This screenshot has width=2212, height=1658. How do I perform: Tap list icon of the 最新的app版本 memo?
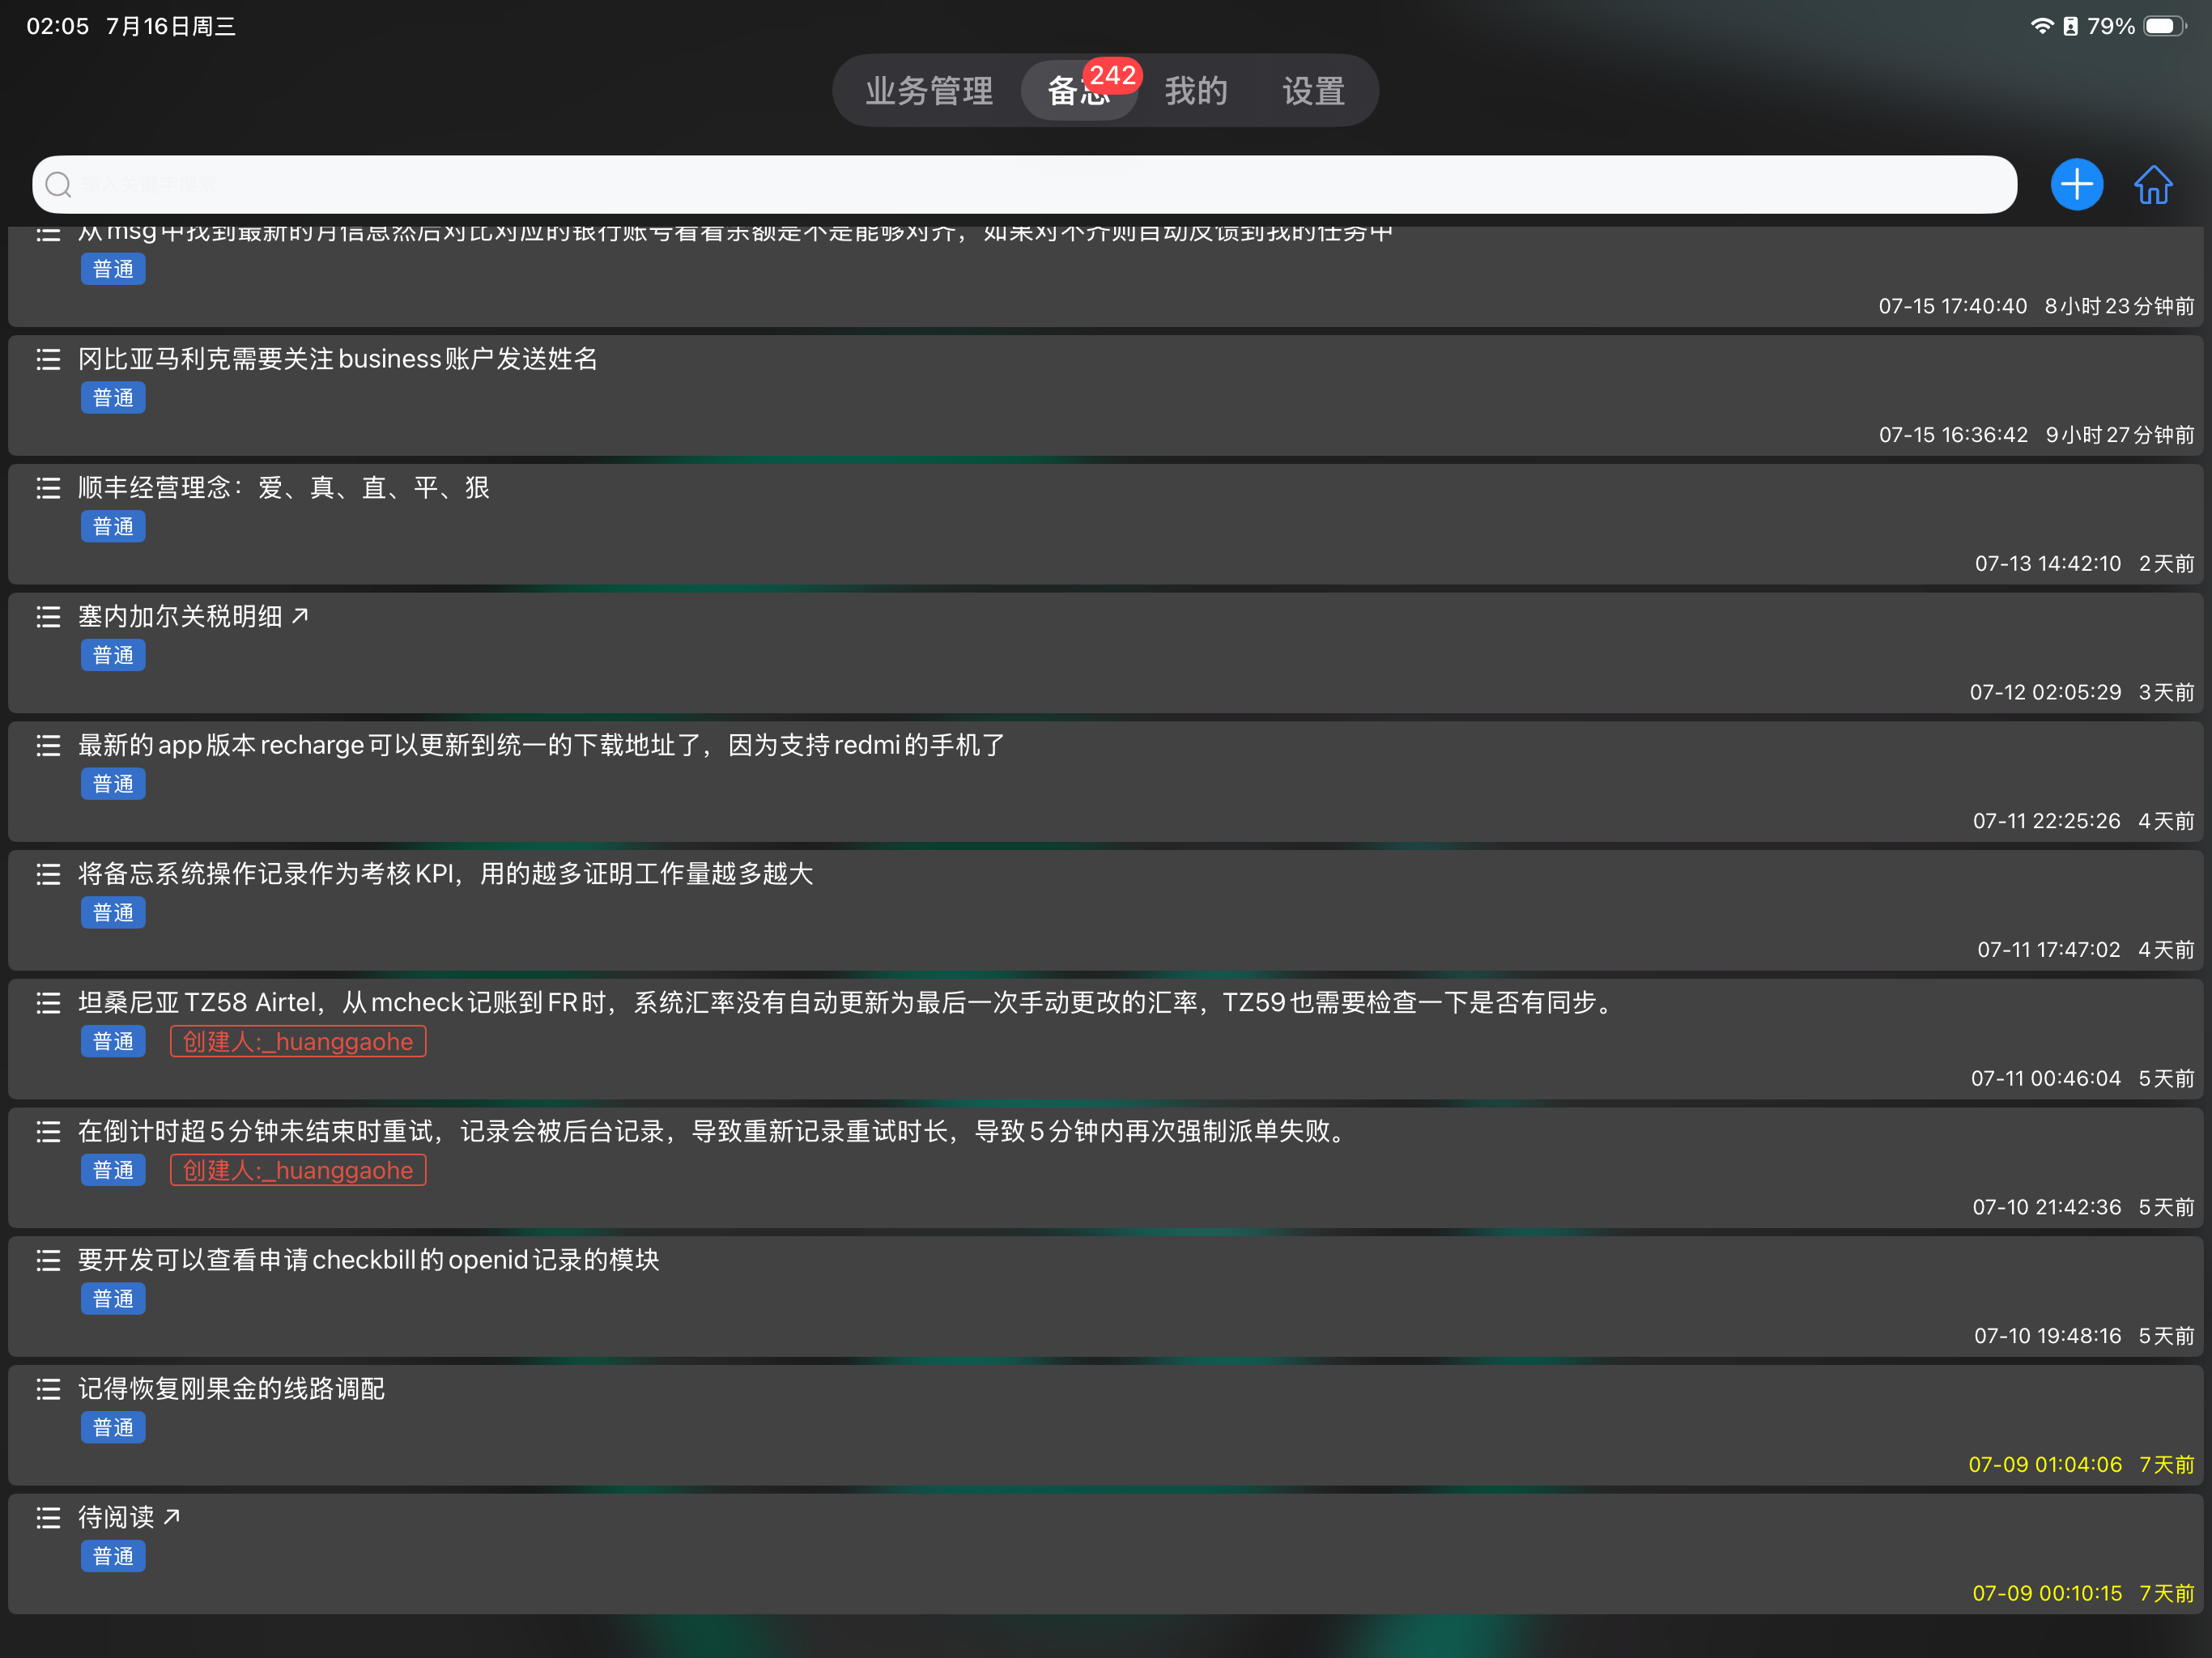pos(48,745)
